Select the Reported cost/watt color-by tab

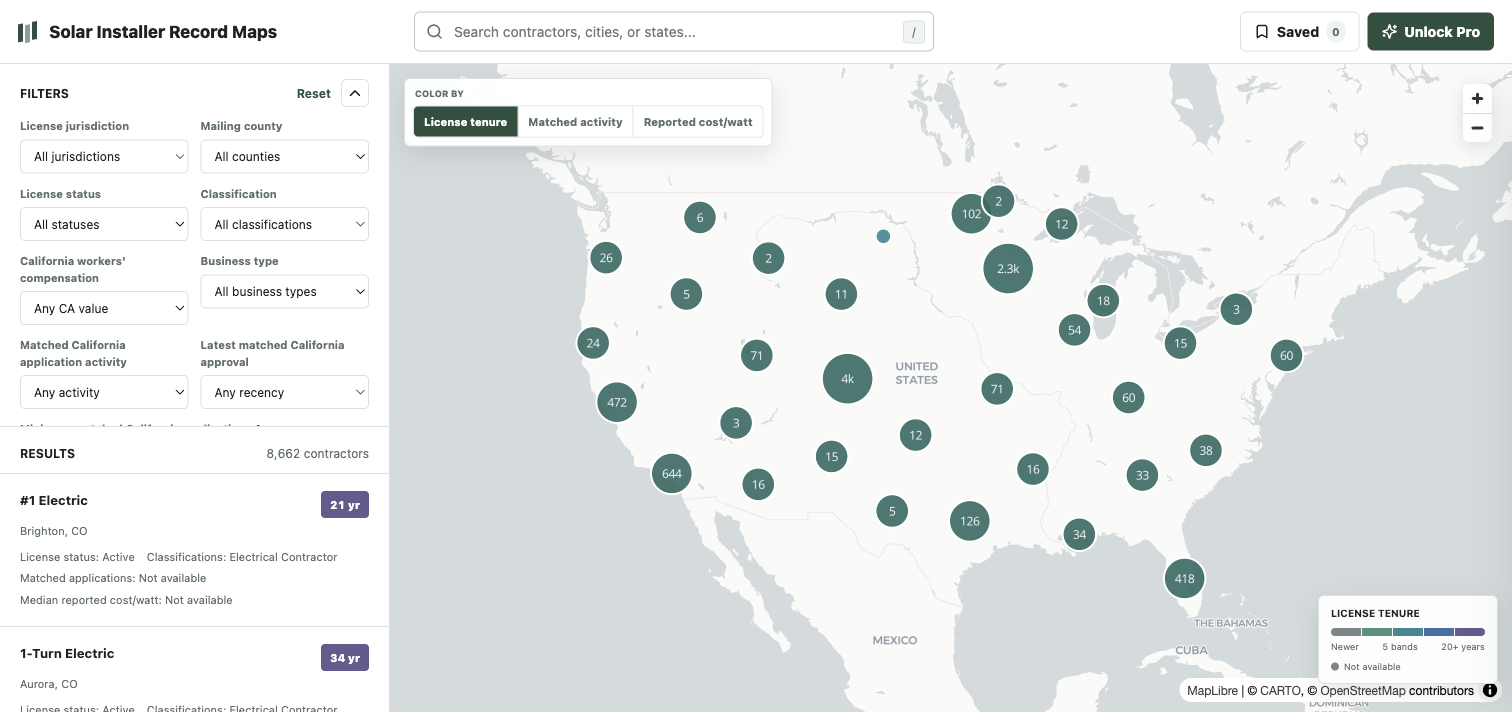pos(698,122)
